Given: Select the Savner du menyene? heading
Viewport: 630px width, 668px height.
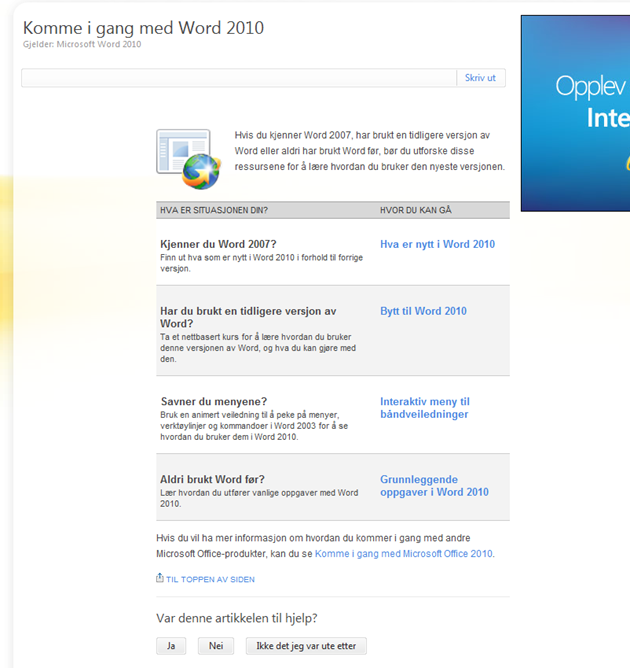Looking at the screenshot, I should [x=213, y=402].
